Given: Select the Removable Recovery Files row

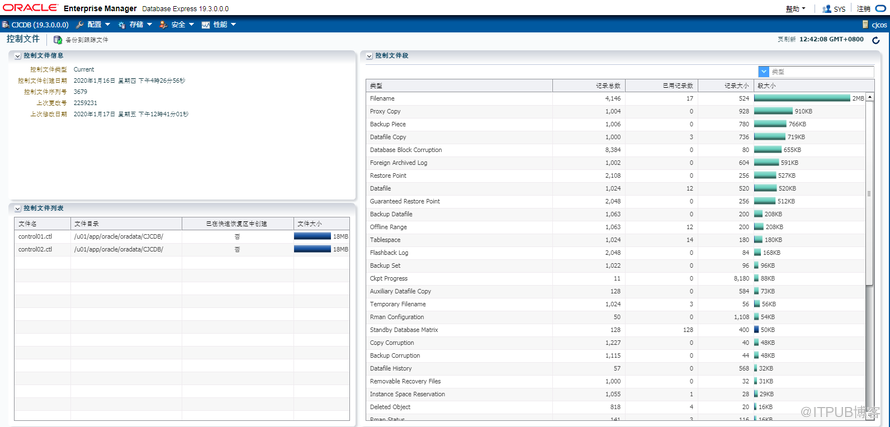Looking at the screenshot, I should (616, 382).
